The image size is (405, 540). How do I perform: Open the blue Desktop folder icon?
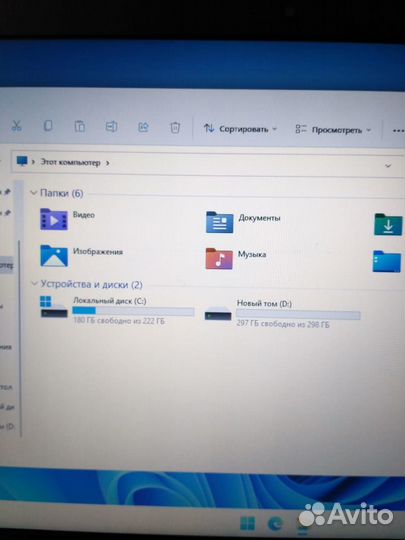[387, 261]
